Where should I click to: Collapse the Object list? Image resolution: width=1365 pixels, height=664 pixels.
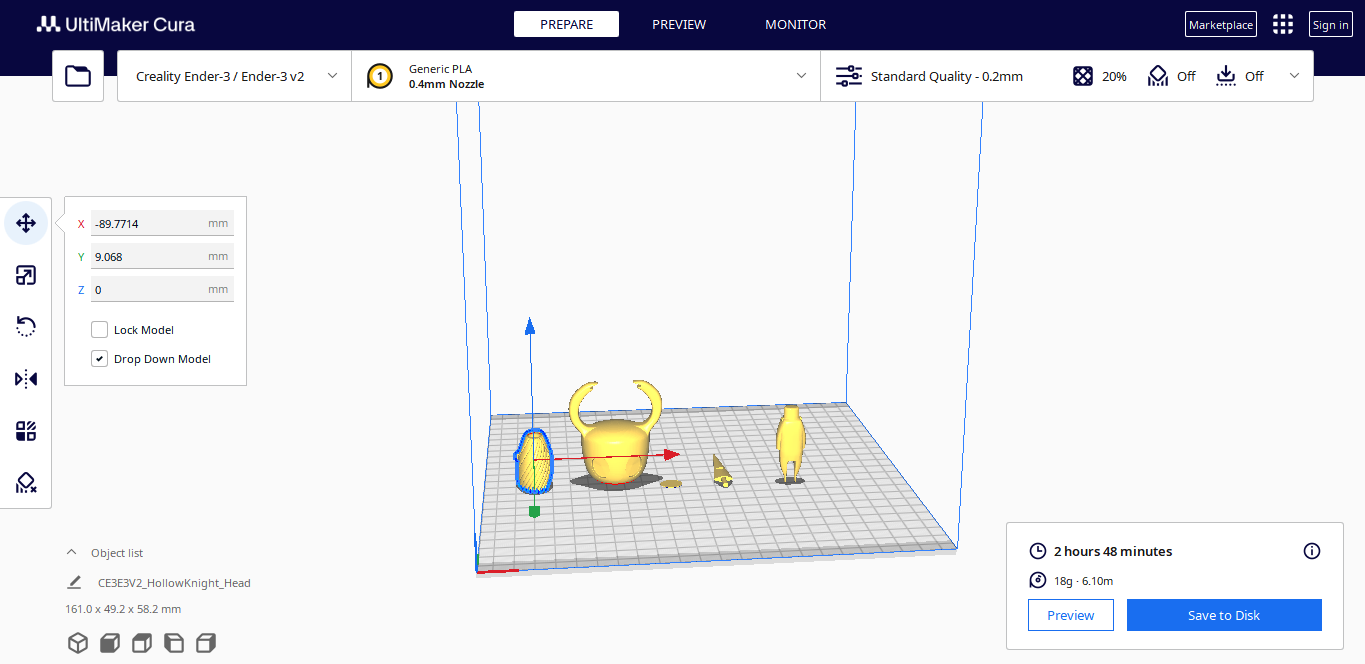tap(71, 552)
